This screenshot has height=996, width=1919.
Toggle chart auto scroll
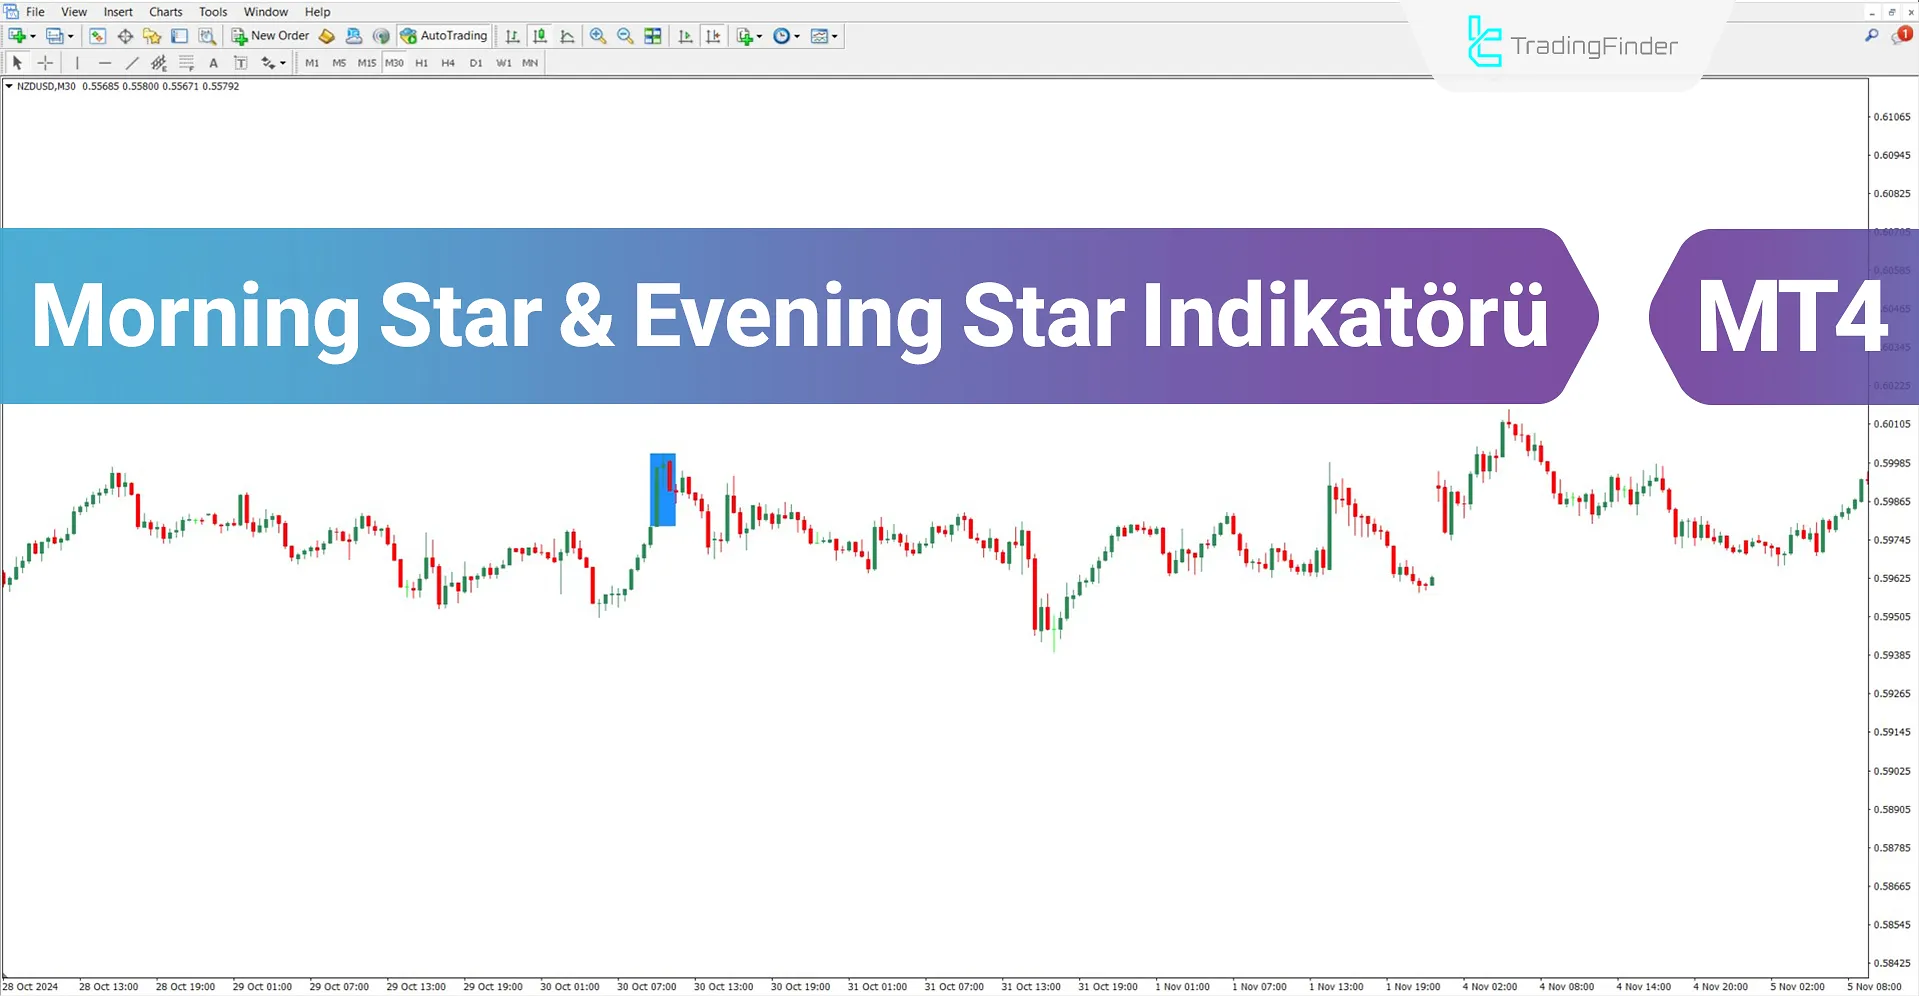[x=685, y=36]
